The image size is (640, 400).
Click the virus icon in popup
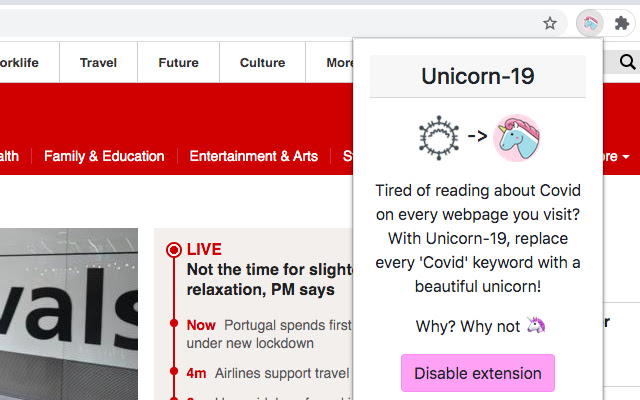(x=439, y=138)
